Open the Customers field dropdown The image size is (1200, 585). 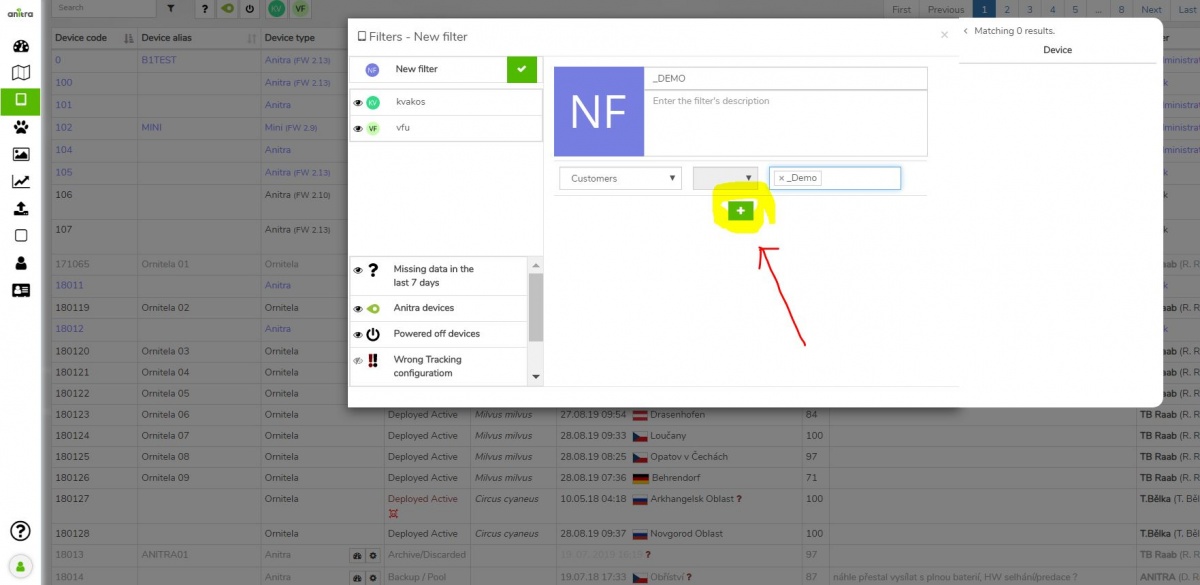click(x=620, y=178)
